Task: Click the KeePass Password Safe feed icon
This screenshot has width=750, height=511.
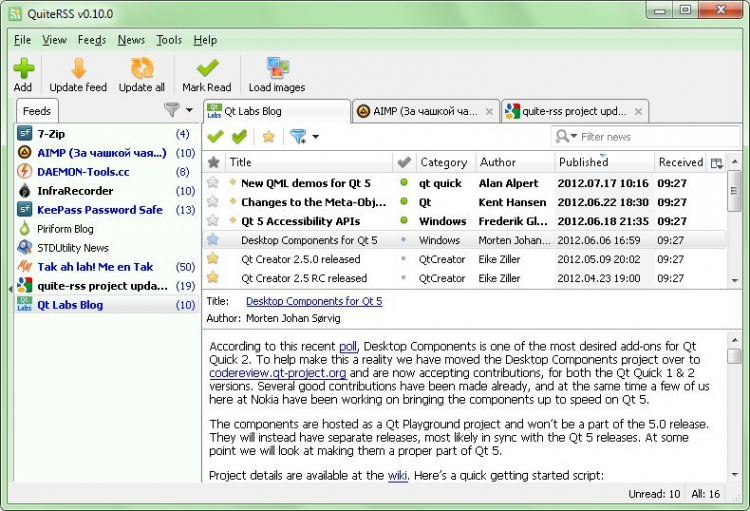Action: pyautogui.click(x=24, y=209)
